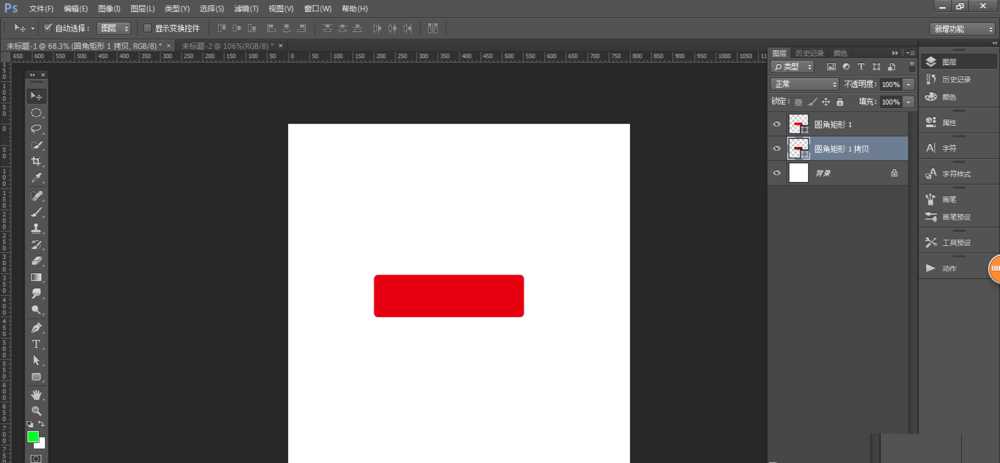This screenshot has height=463, width=1000.
Task: Switch to the 历史记录 panel tab
Action: pos(810,53)
